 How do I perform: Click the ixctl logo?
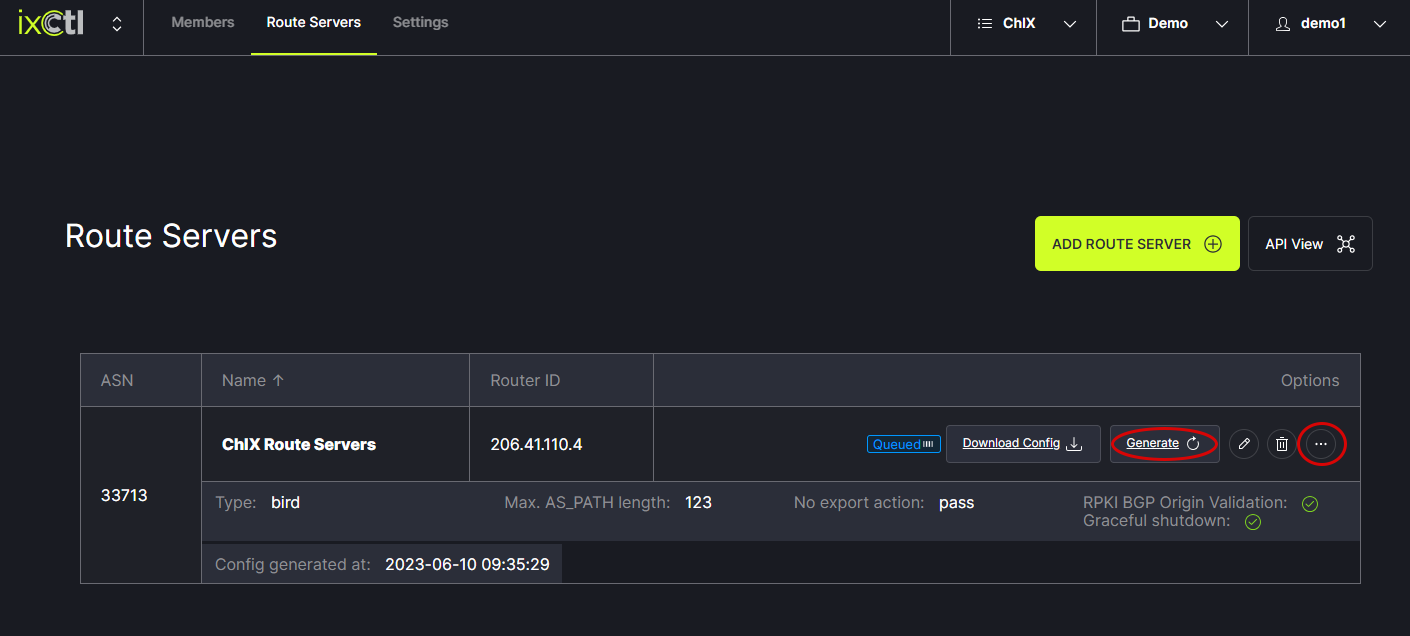click(x=51, y=24)
